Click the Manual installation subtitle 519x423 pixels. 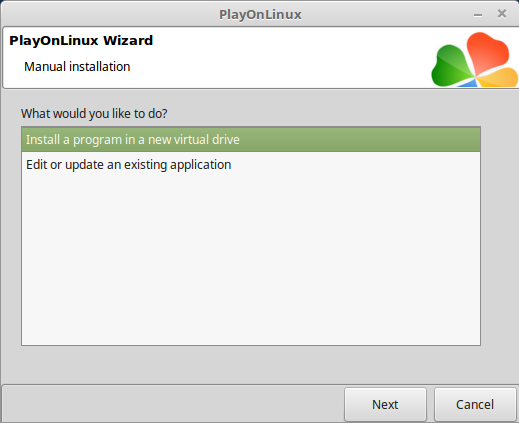pyautogui.click(x=77, y=67)
